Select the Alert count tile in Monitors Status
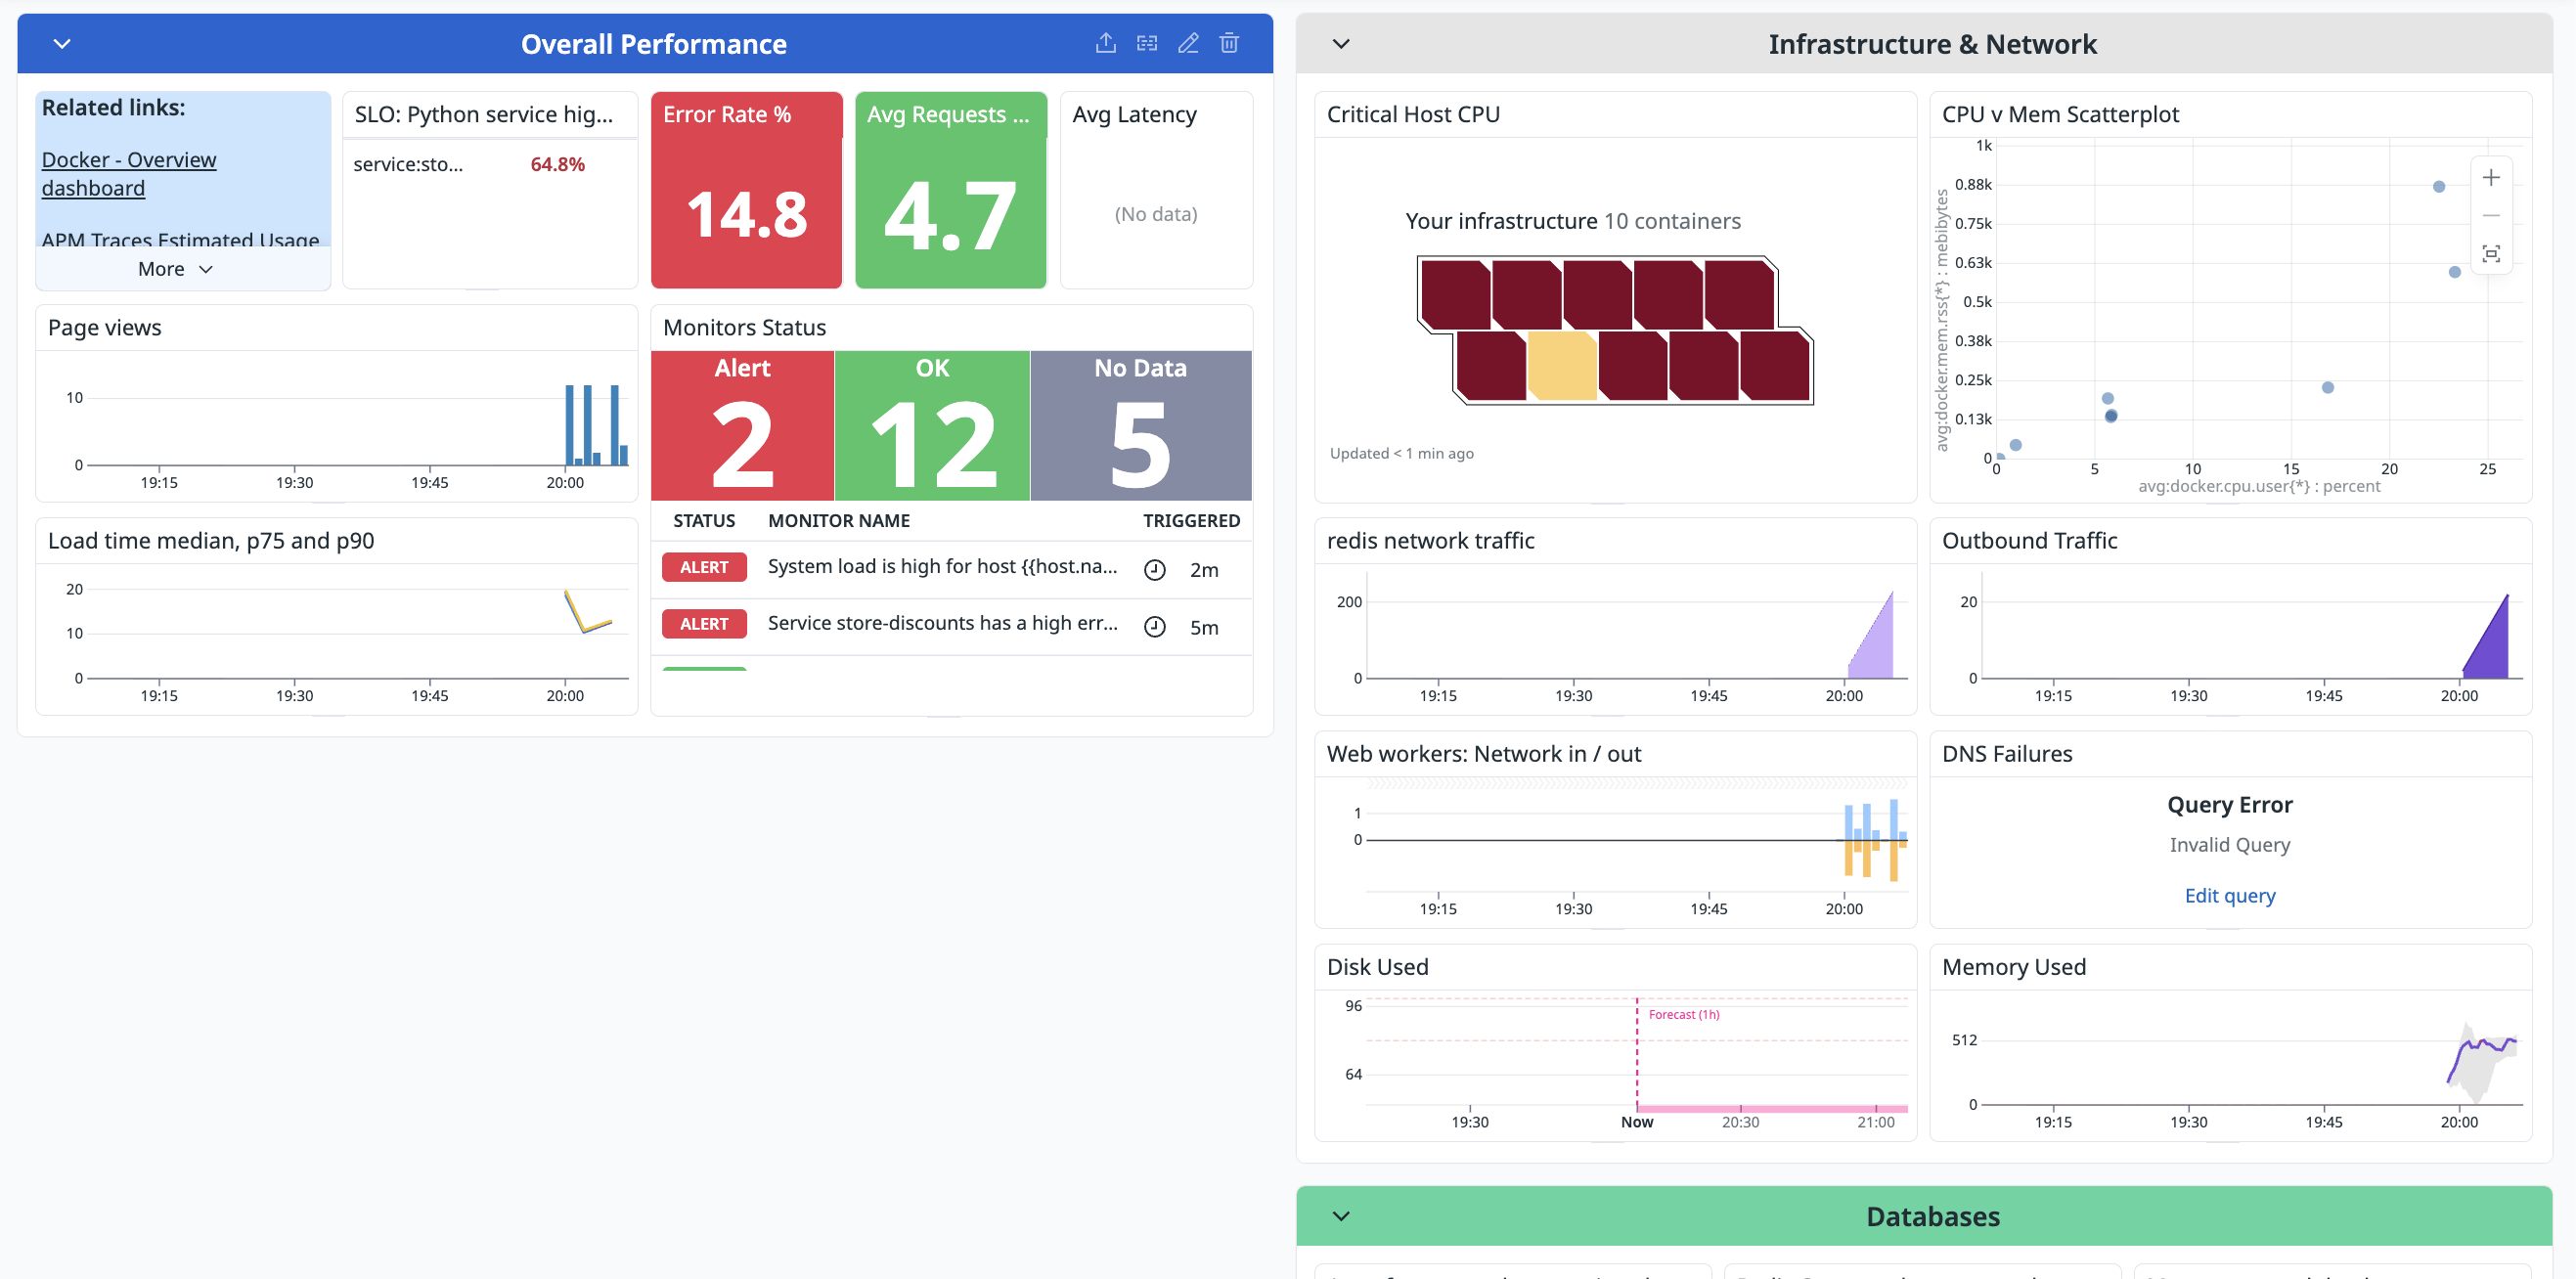Viewport: 2576px width, 1279px height. click(742, 426)
